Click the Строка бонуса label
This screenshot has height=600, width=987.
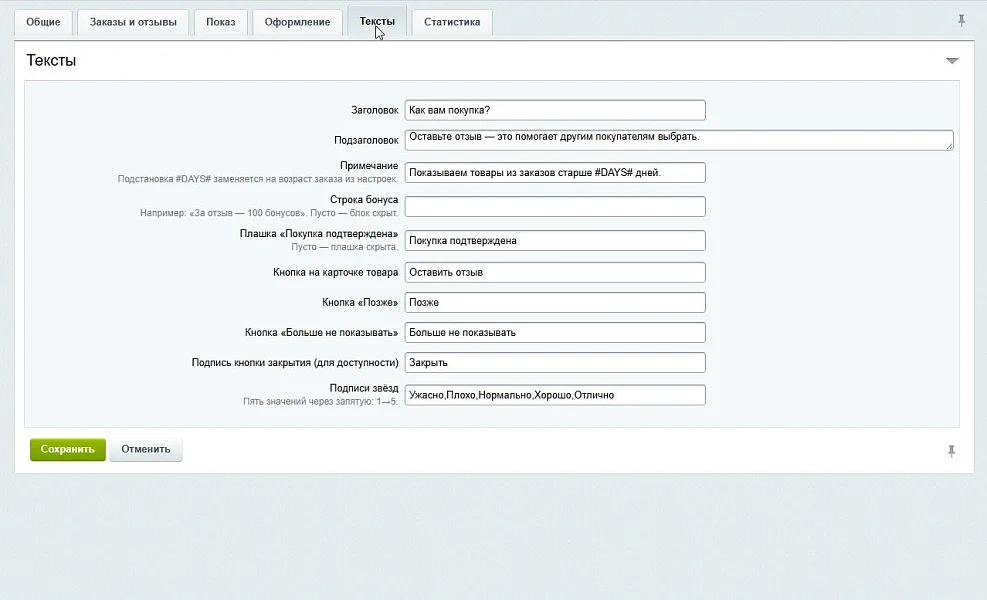364,200
